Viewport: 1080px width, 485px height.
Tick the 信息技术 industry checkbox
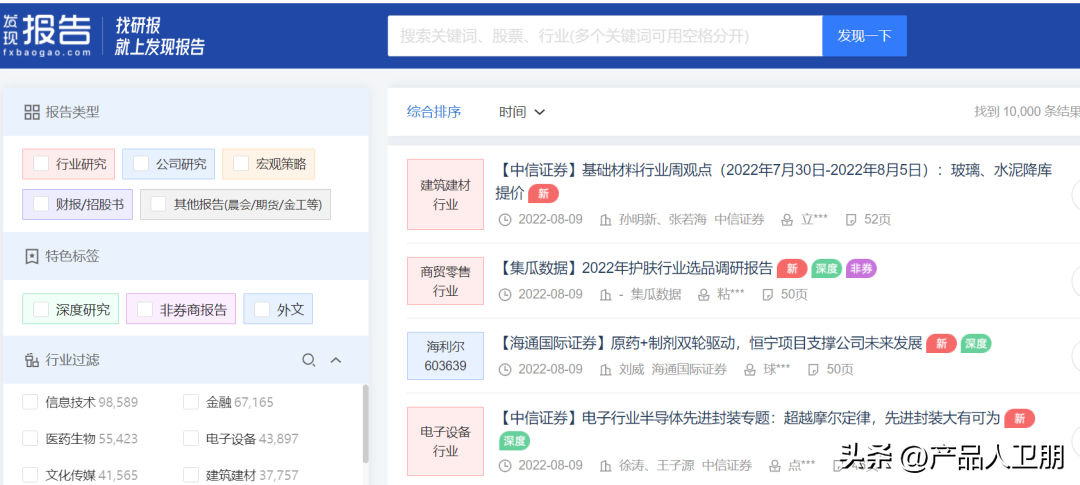click(x=30, y=402)
